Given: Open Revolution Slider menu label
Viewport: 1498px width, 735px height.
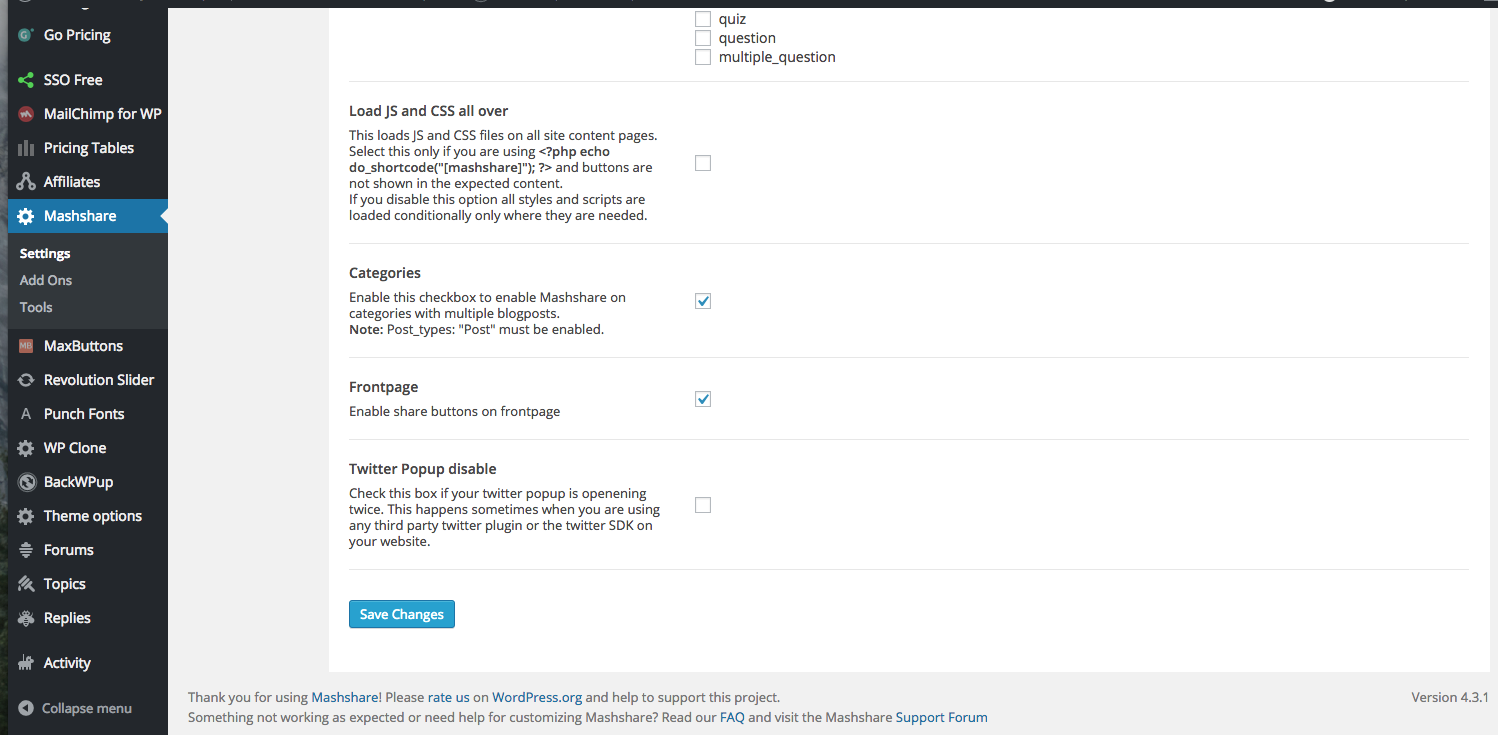Looking at the screenshot, I should click(99, 380).
